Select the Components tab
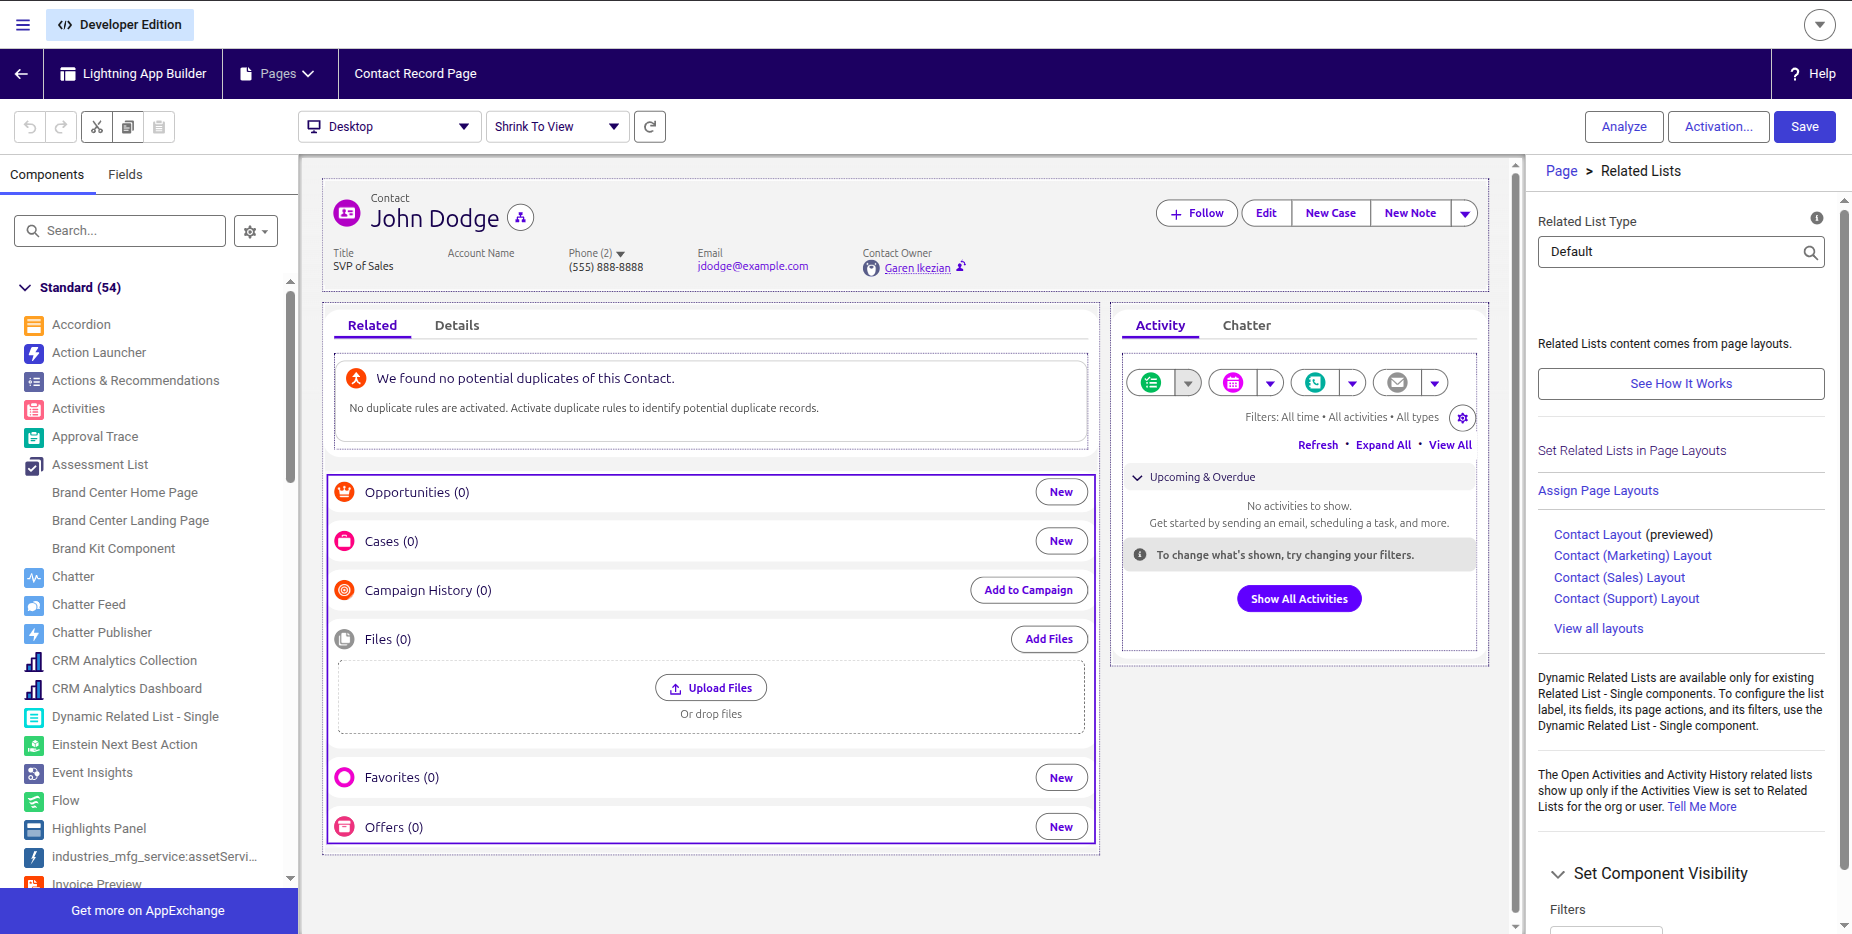 47,175
